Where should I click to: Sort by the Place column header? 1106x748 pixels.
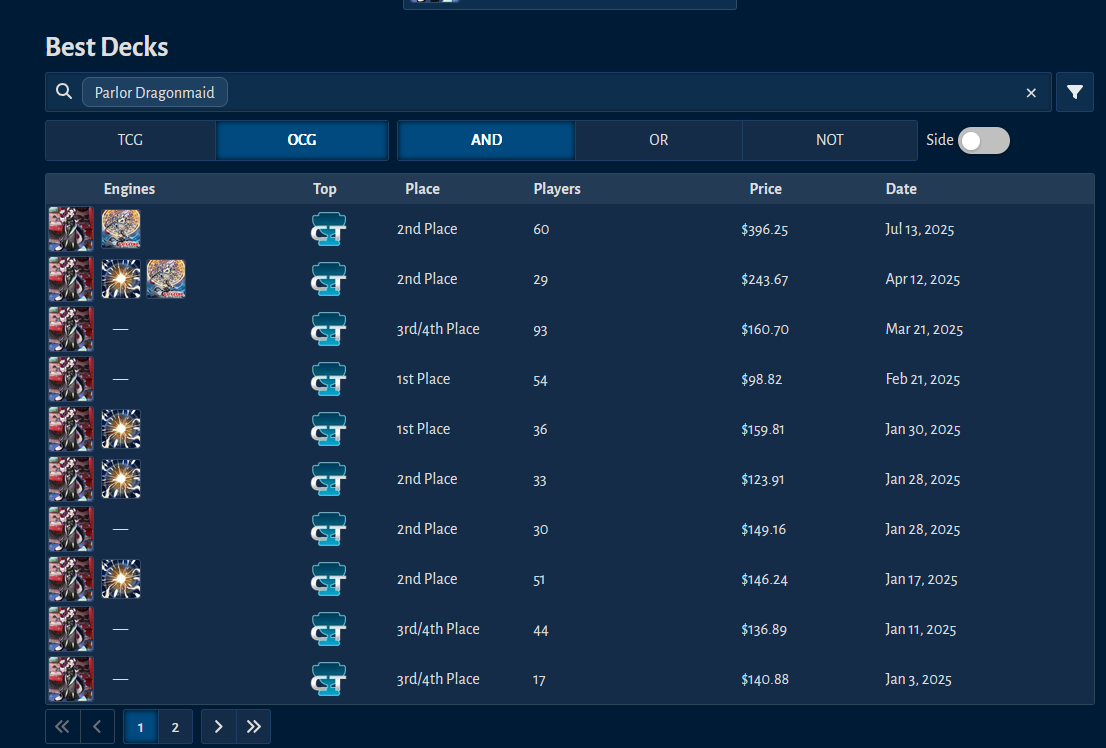pos(423,188)
